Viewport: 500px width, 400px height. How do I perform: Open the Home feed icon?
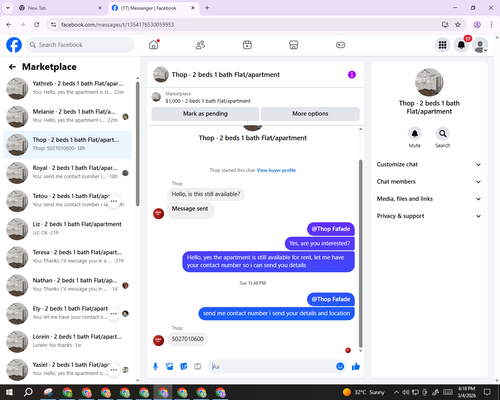[x=154, y=45]
